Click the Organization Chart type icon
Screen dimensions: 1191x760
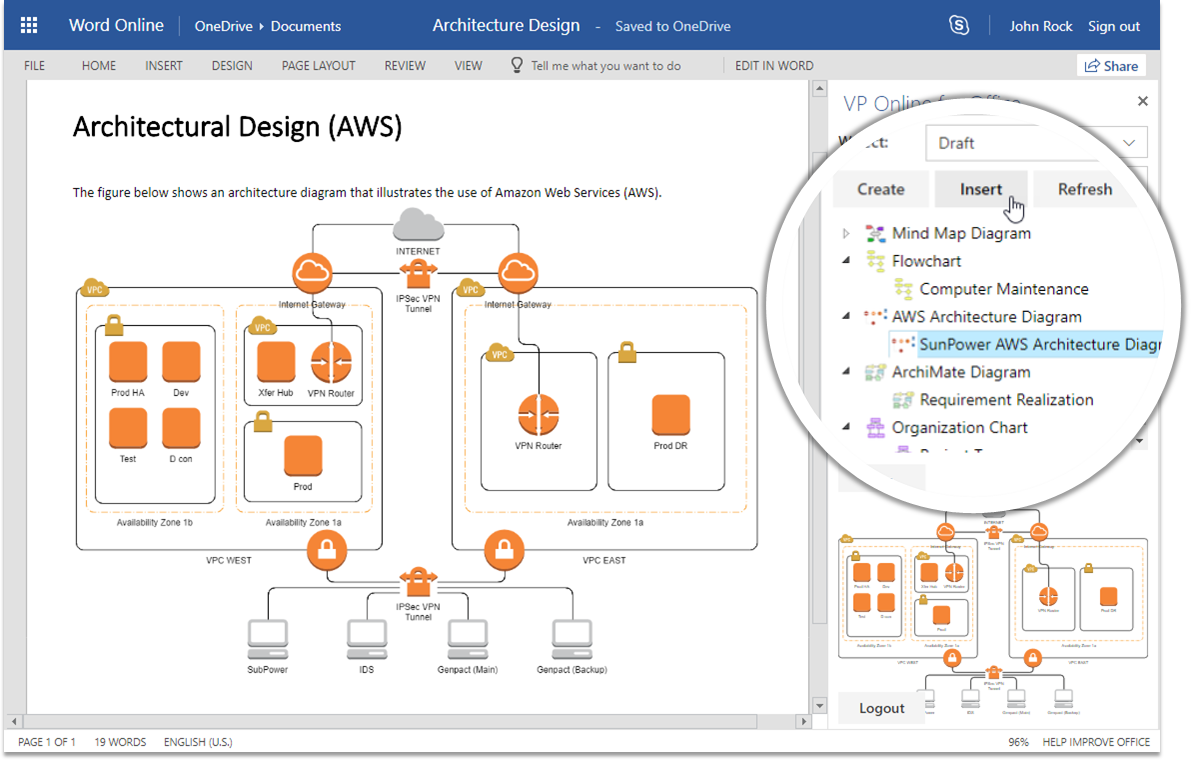[875, 427]
